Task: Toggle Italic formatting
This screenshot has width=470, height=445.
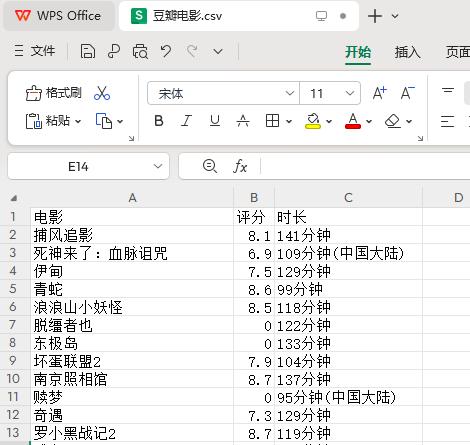Action: pos(186,121)
